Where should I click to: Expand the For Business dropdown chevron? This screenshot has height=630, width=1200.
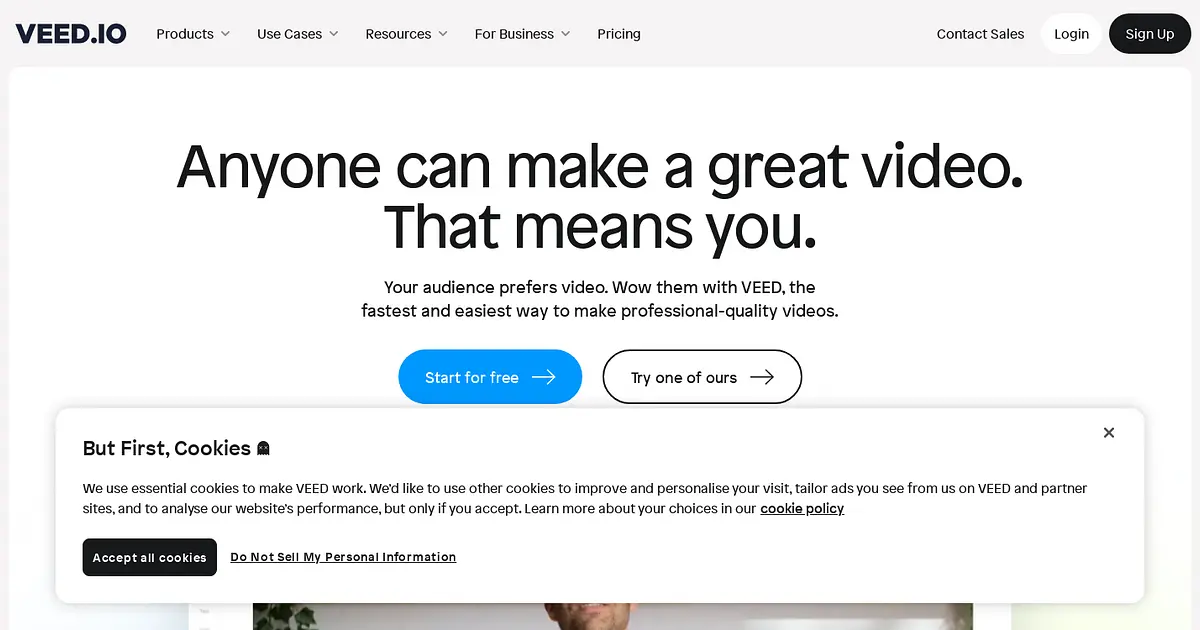pos(565,34)
